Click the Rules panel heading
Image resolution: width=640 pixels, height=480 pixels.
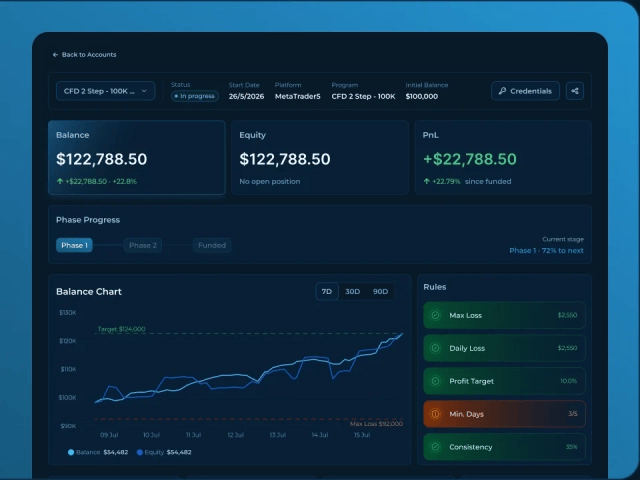click(435, 287)
